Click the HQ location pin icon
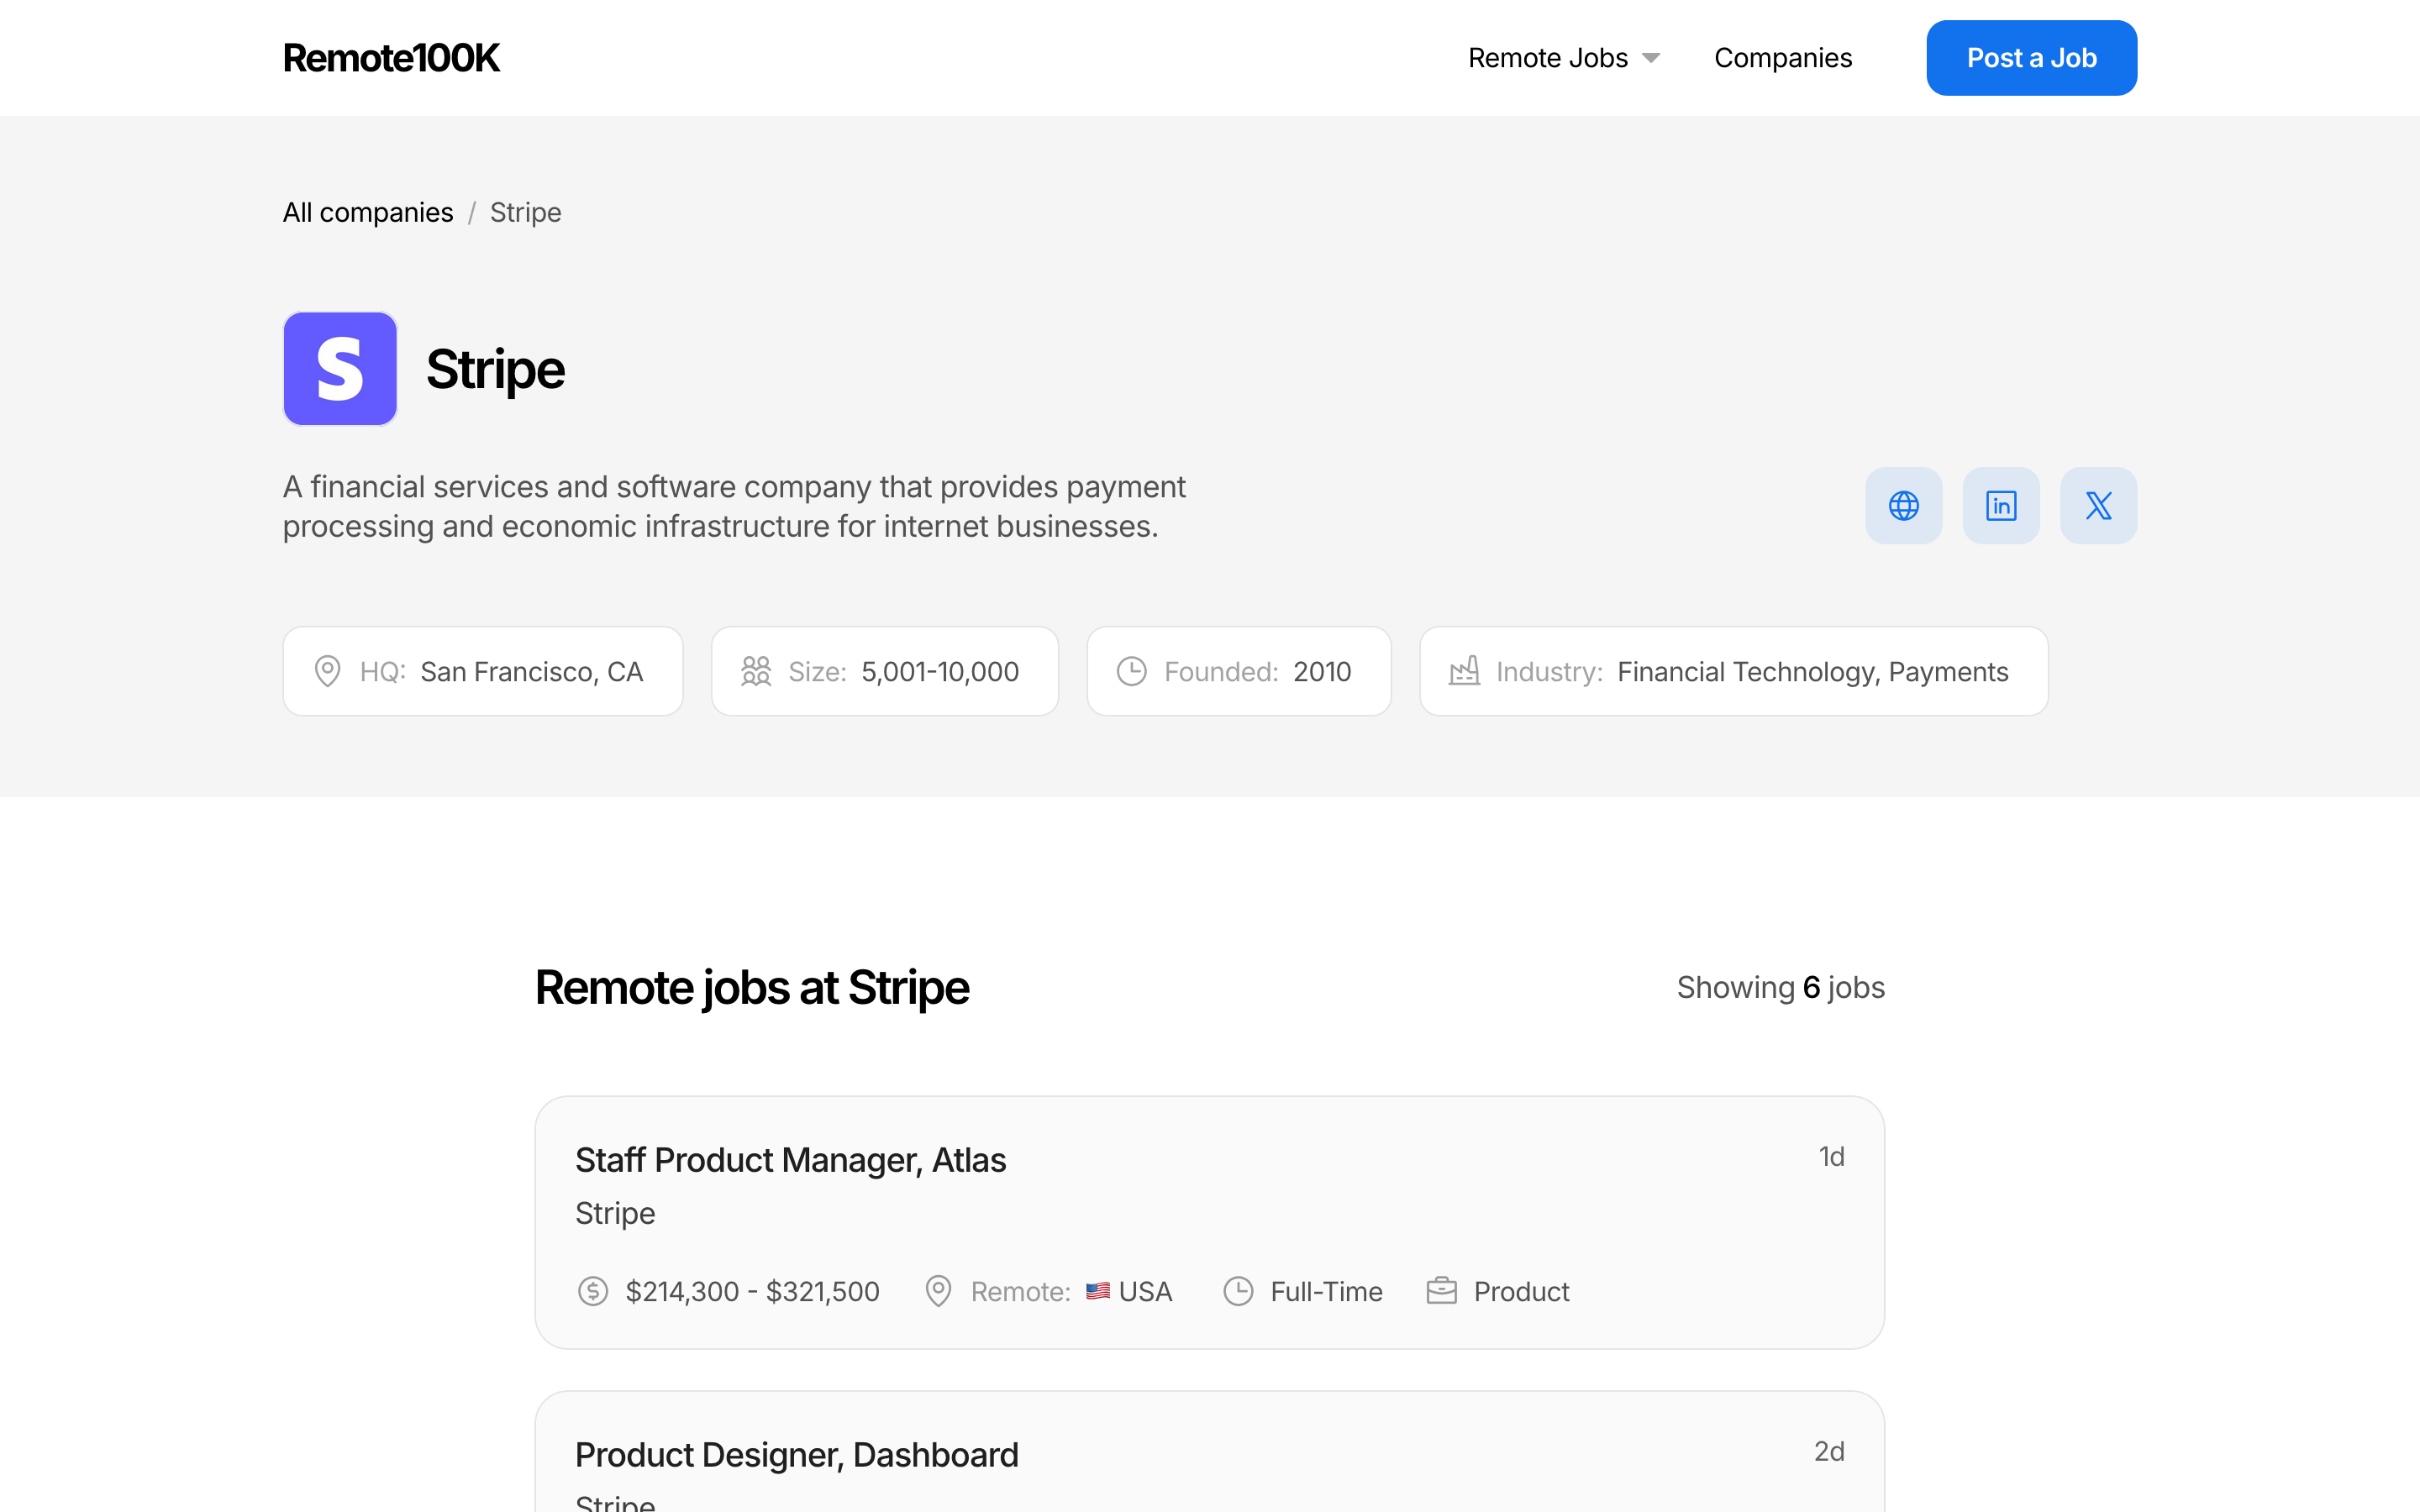Viewport: 2420px width, 1512px height. click(x=327, y=671)
